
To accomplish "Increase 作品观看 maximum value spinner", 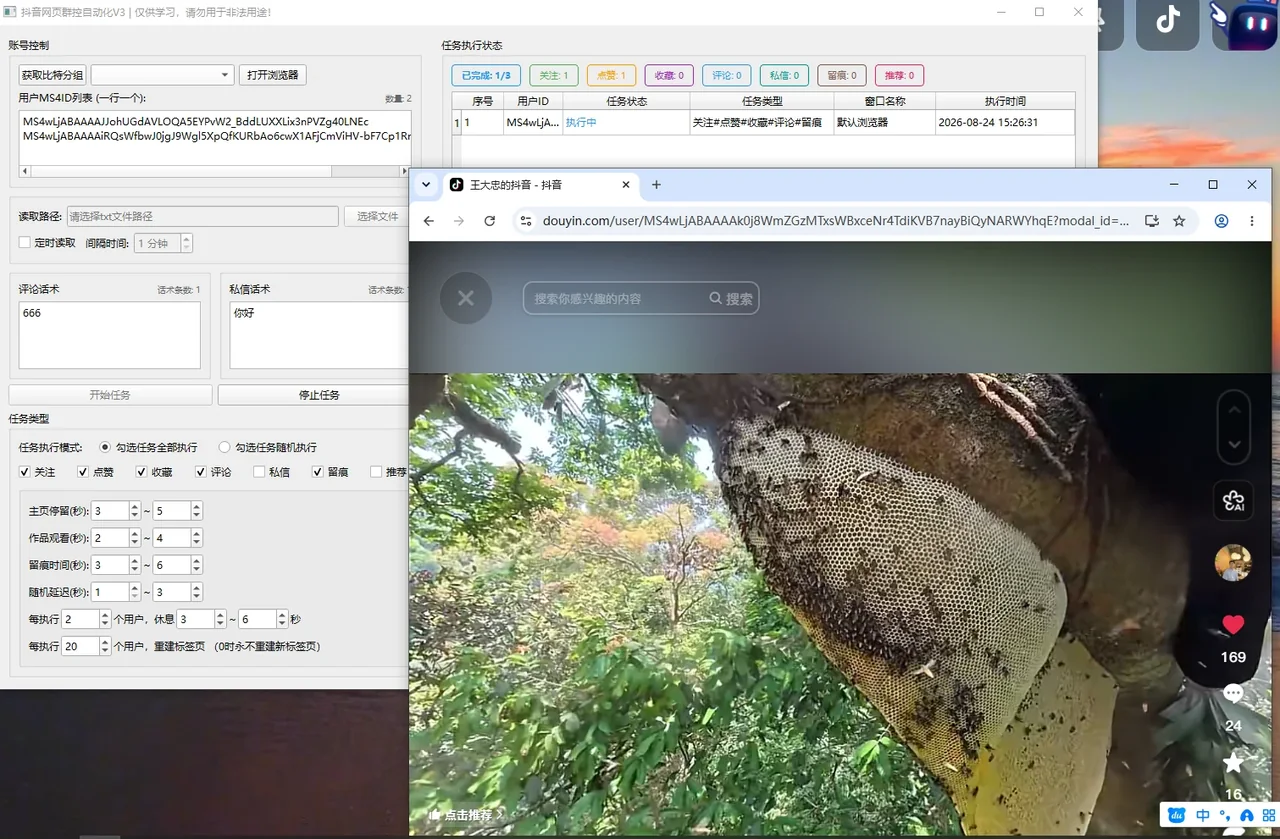I will [x=196, y=533].
